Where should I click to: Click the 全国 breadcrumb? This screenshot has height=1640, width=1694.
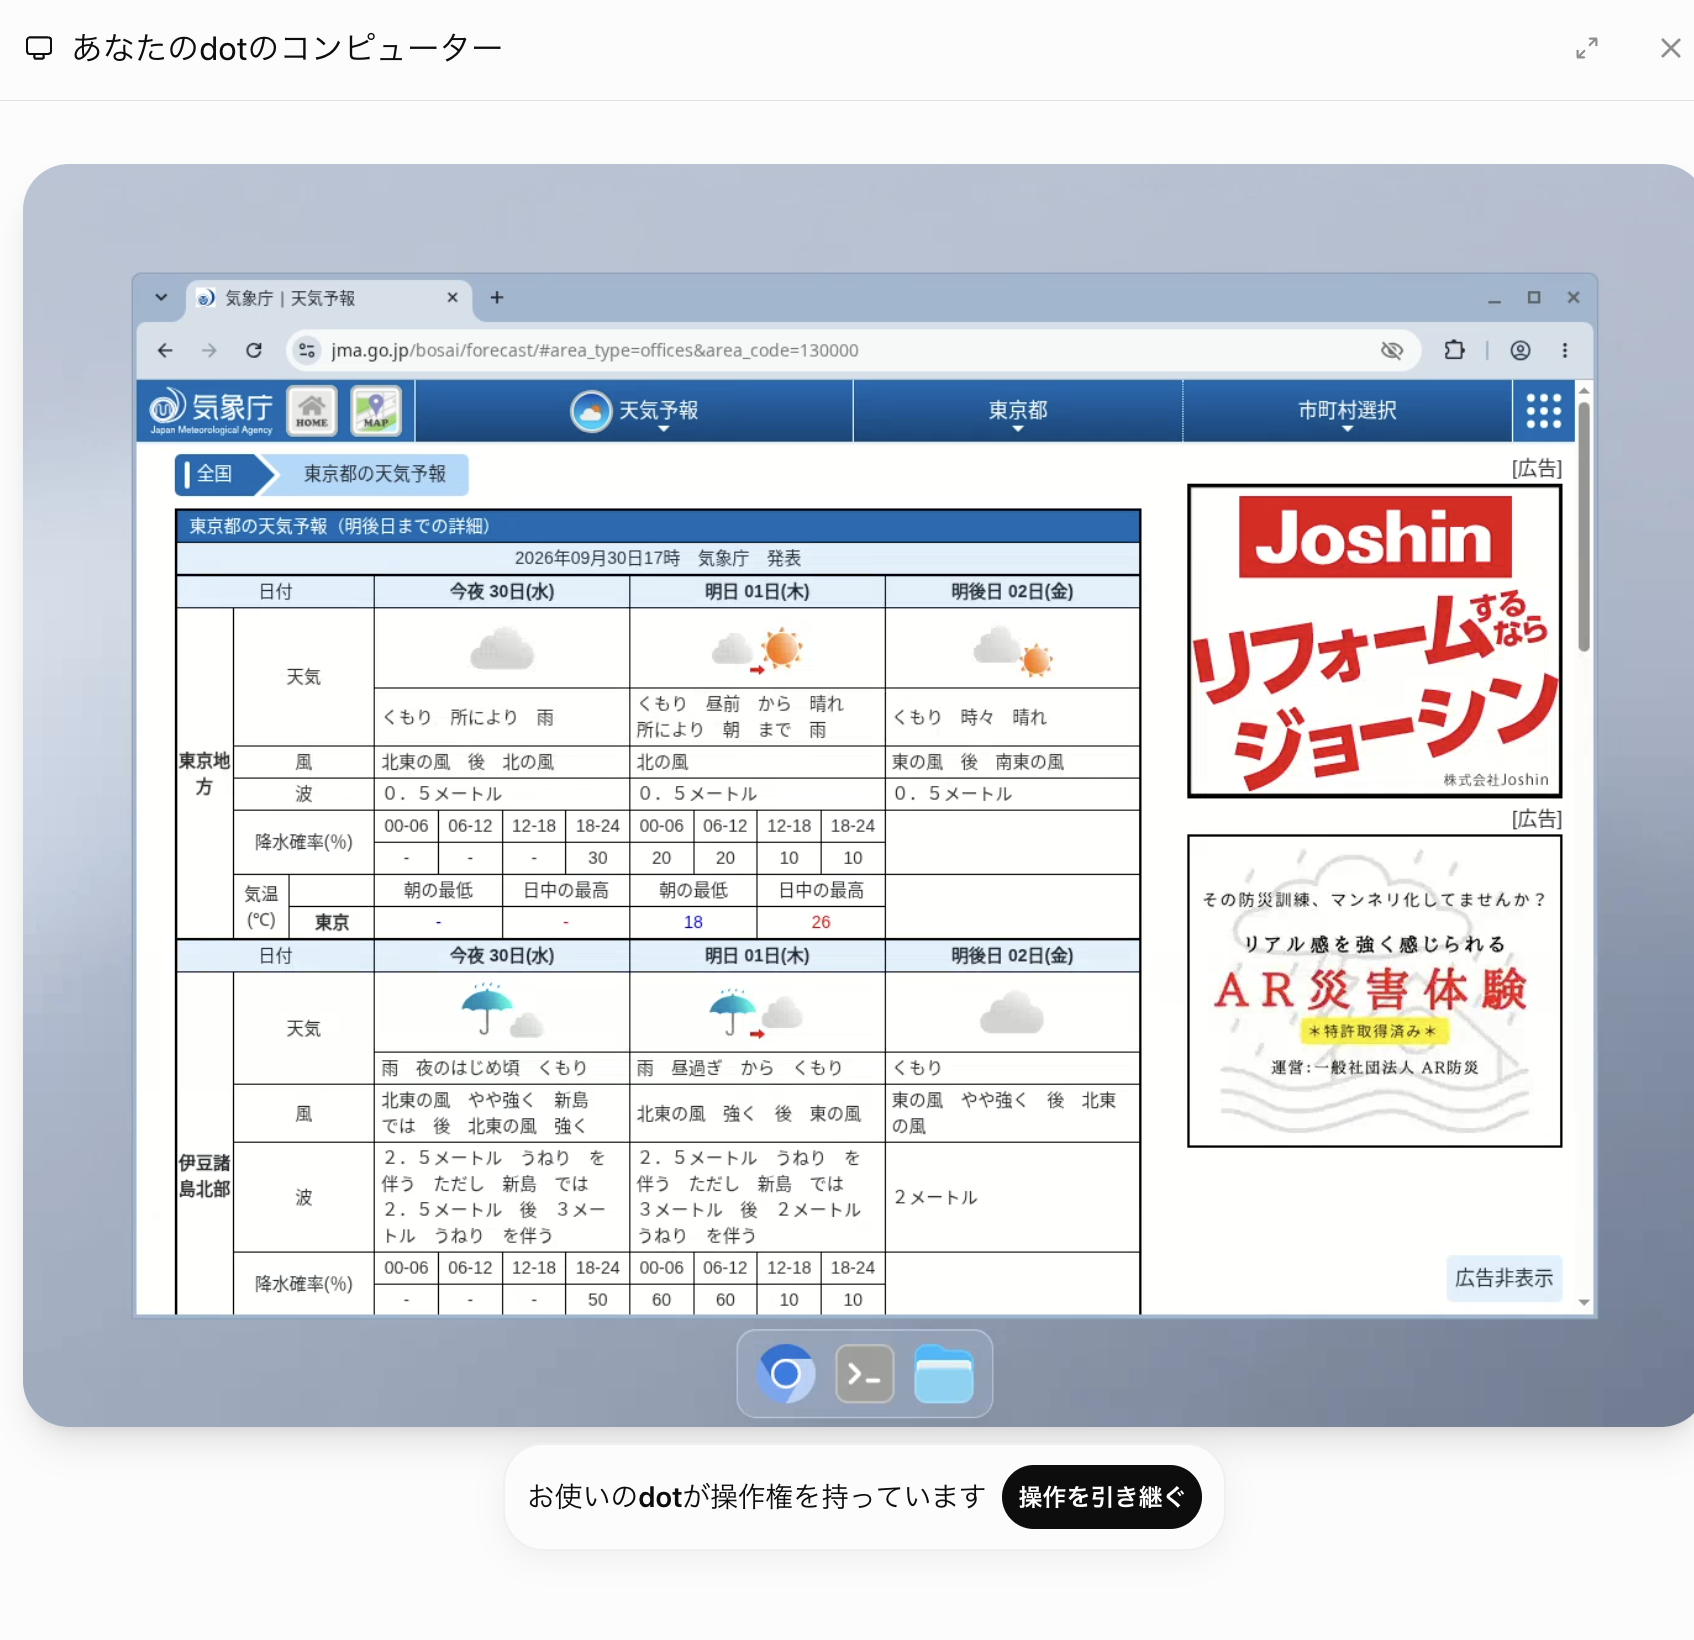coord(214,474)
